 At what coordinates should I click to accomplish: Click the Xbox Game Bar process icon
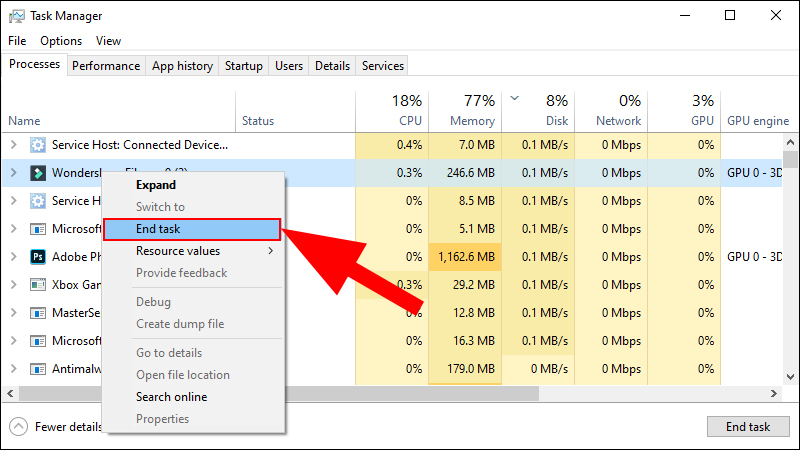38,285
